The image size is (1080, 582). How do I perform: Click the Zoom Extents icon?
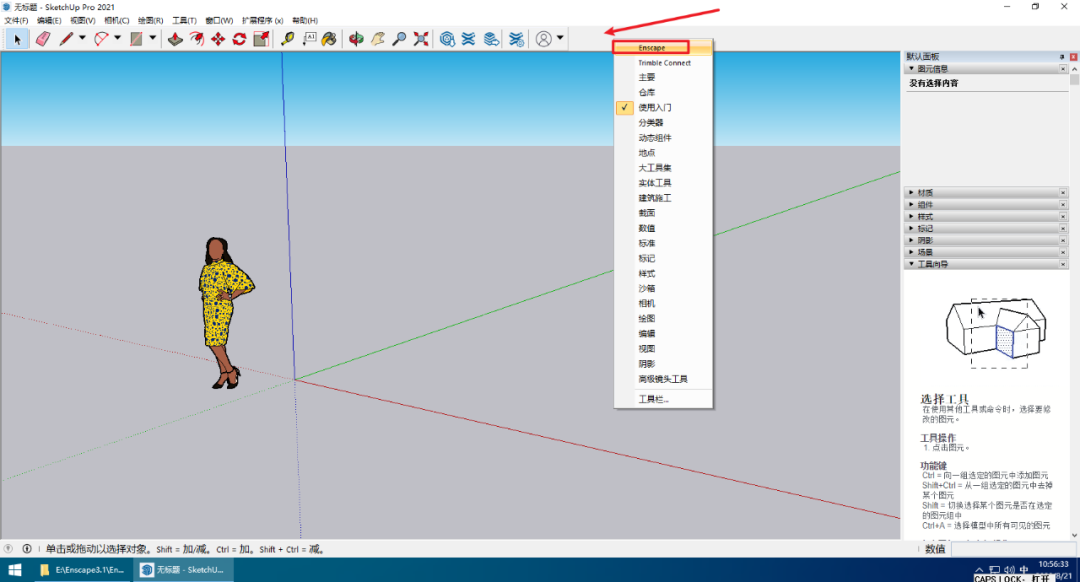(421, 39)
